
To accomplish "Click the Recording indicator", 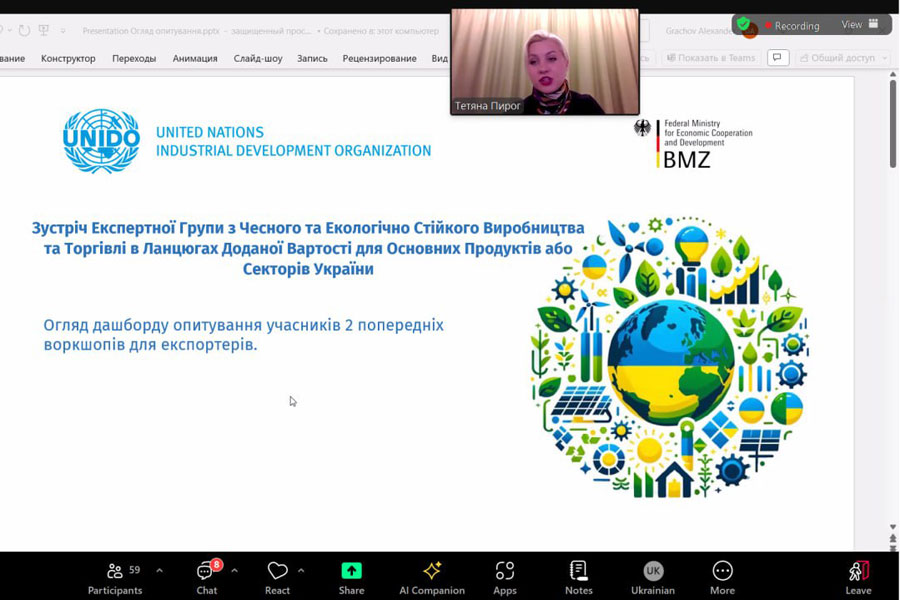I will point(792,26).
